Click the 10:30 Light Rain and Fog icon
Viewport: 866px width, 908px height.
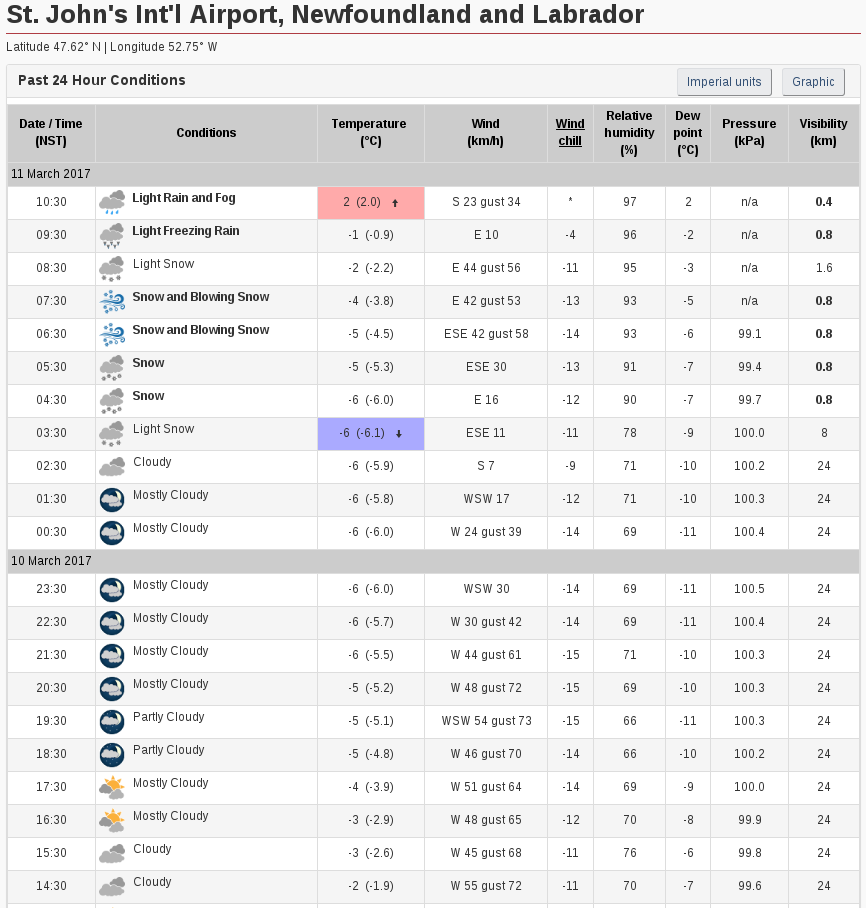click(112, 203)
